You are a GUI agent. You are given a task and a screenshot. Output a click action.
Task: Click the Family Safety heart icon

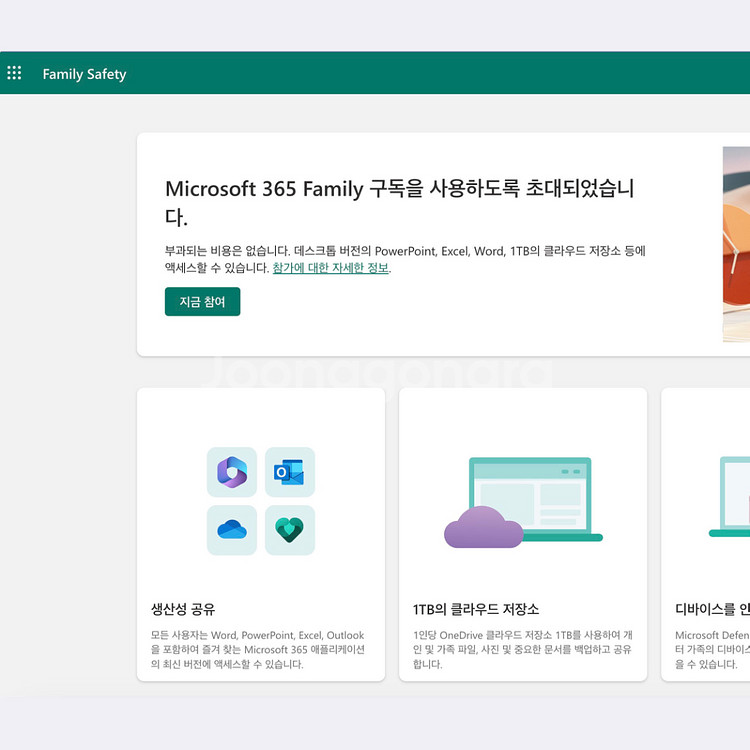point(290,530)
